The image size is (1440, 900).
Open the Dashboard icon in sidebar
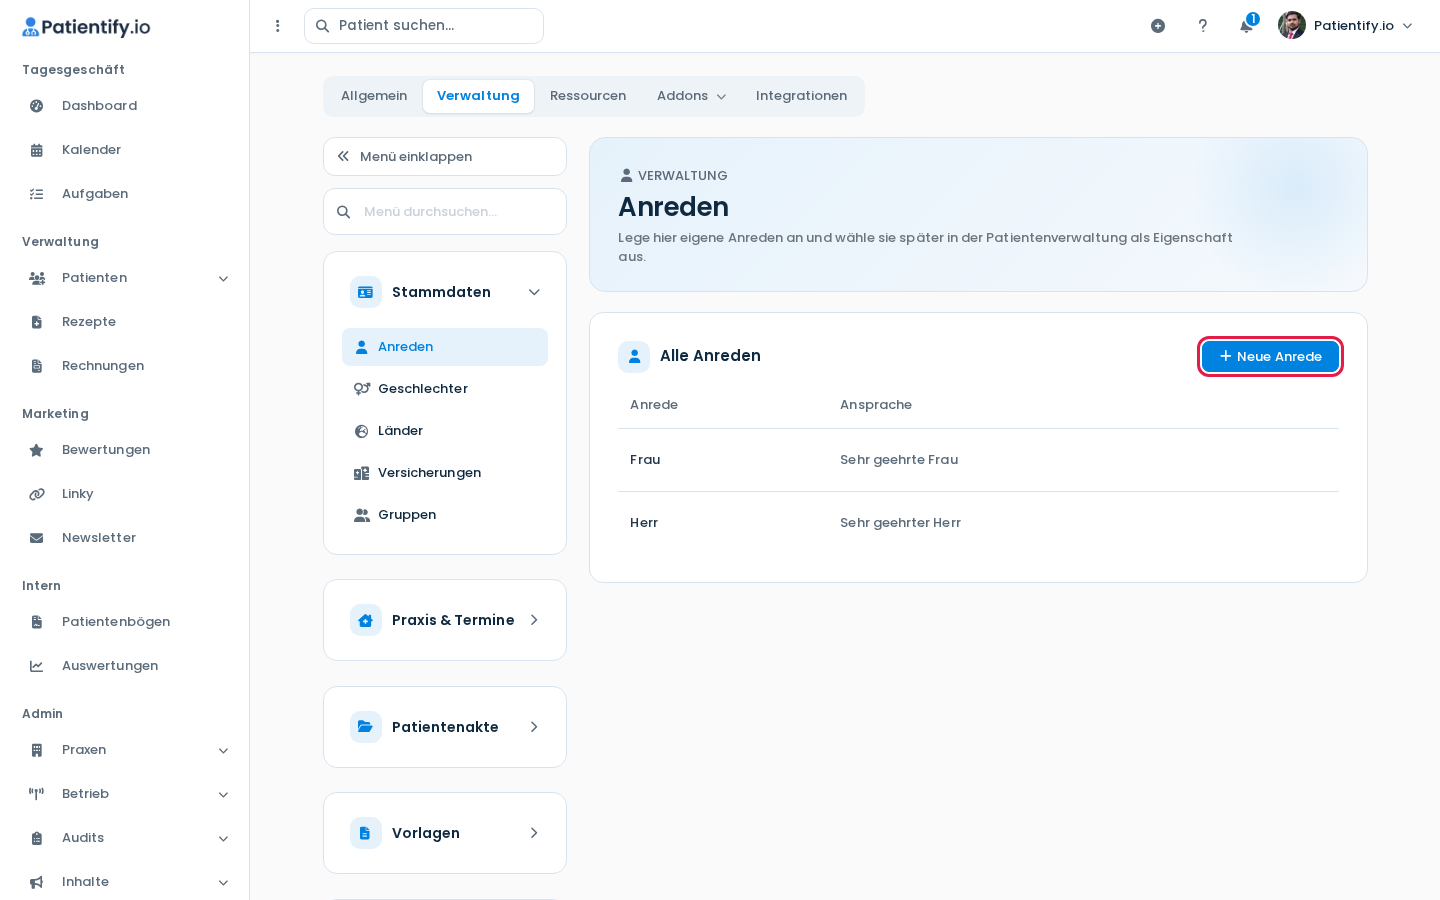[x=37, y=106]
